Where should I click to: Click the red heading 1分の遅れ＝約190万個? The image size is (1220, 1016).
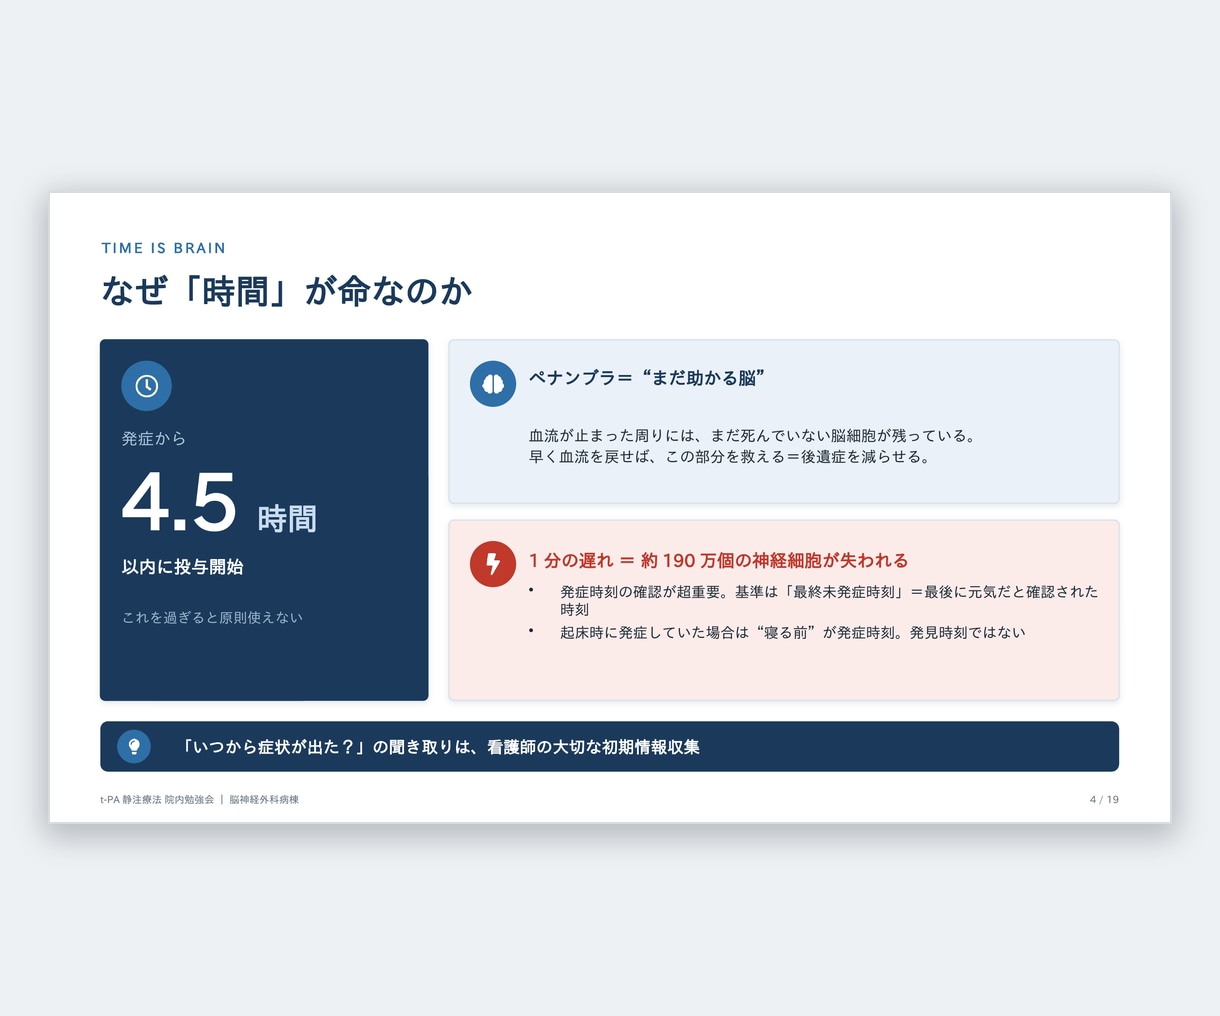(x=718, y=560)
